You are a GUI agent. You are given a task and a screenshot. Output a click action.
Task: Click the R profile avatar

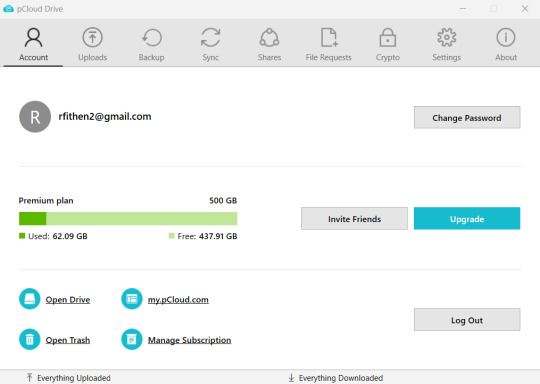[35, 117]
